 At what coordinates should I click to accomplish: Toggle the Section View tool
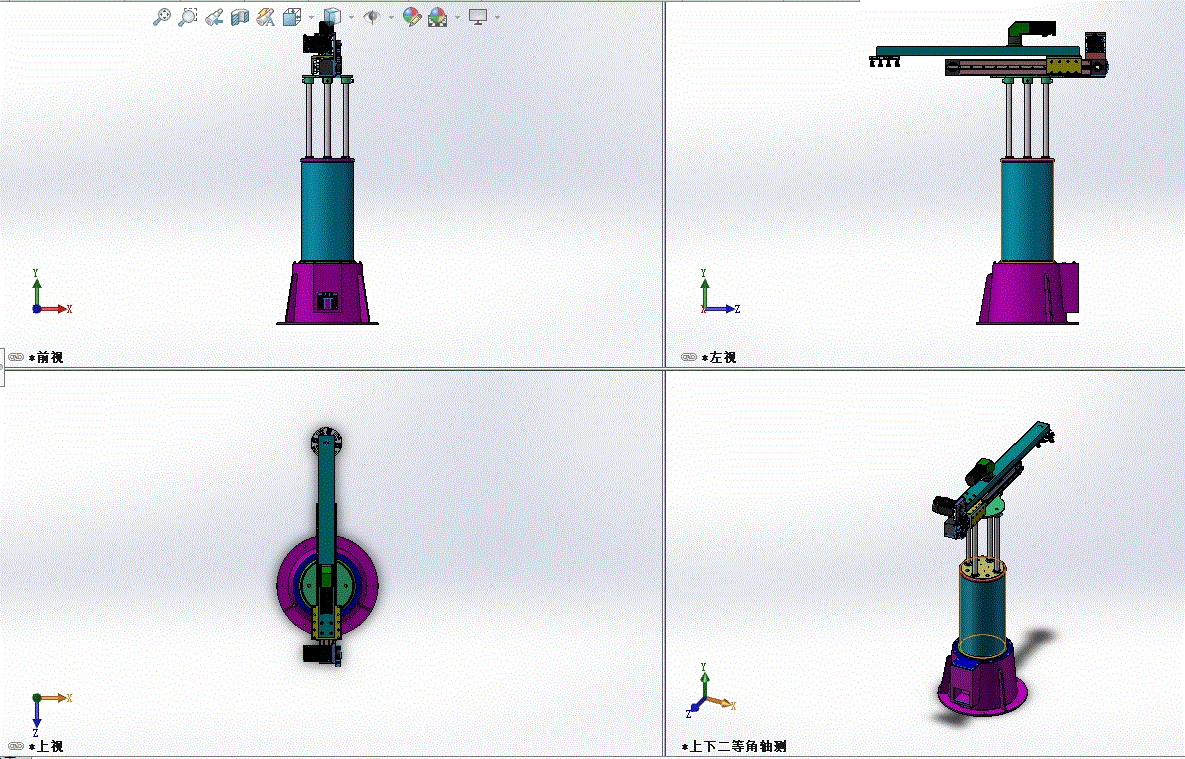[240, 17]
